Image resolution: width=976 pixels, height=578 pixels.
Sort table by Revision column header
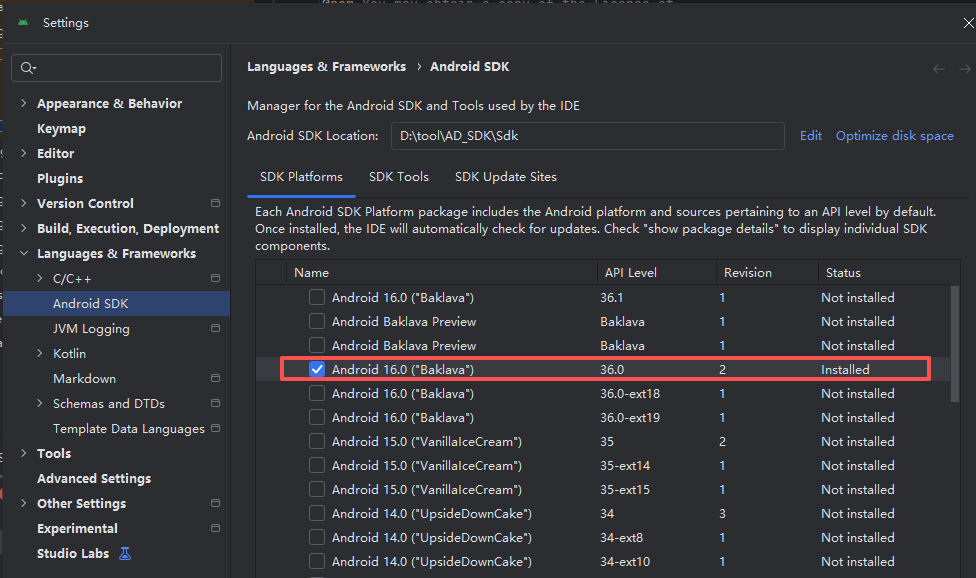(x=767, y=273)
